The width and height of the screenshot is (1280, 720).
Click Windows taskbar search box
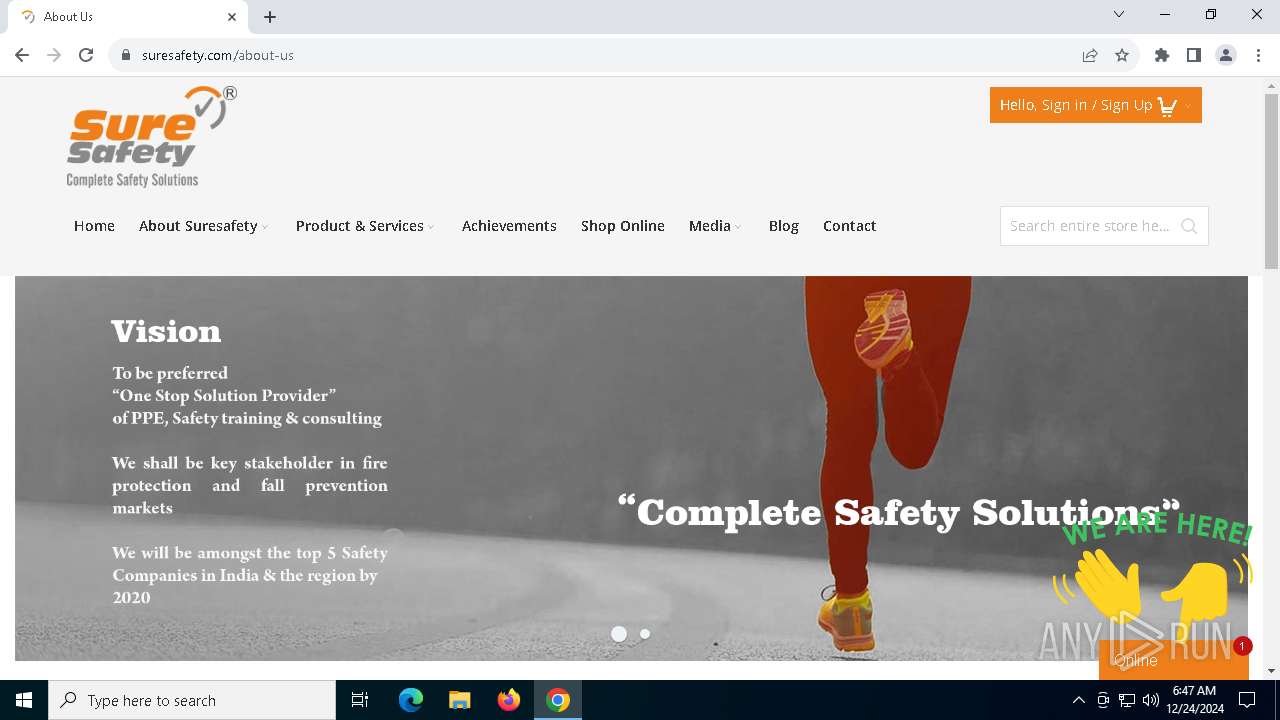[192, 700]
